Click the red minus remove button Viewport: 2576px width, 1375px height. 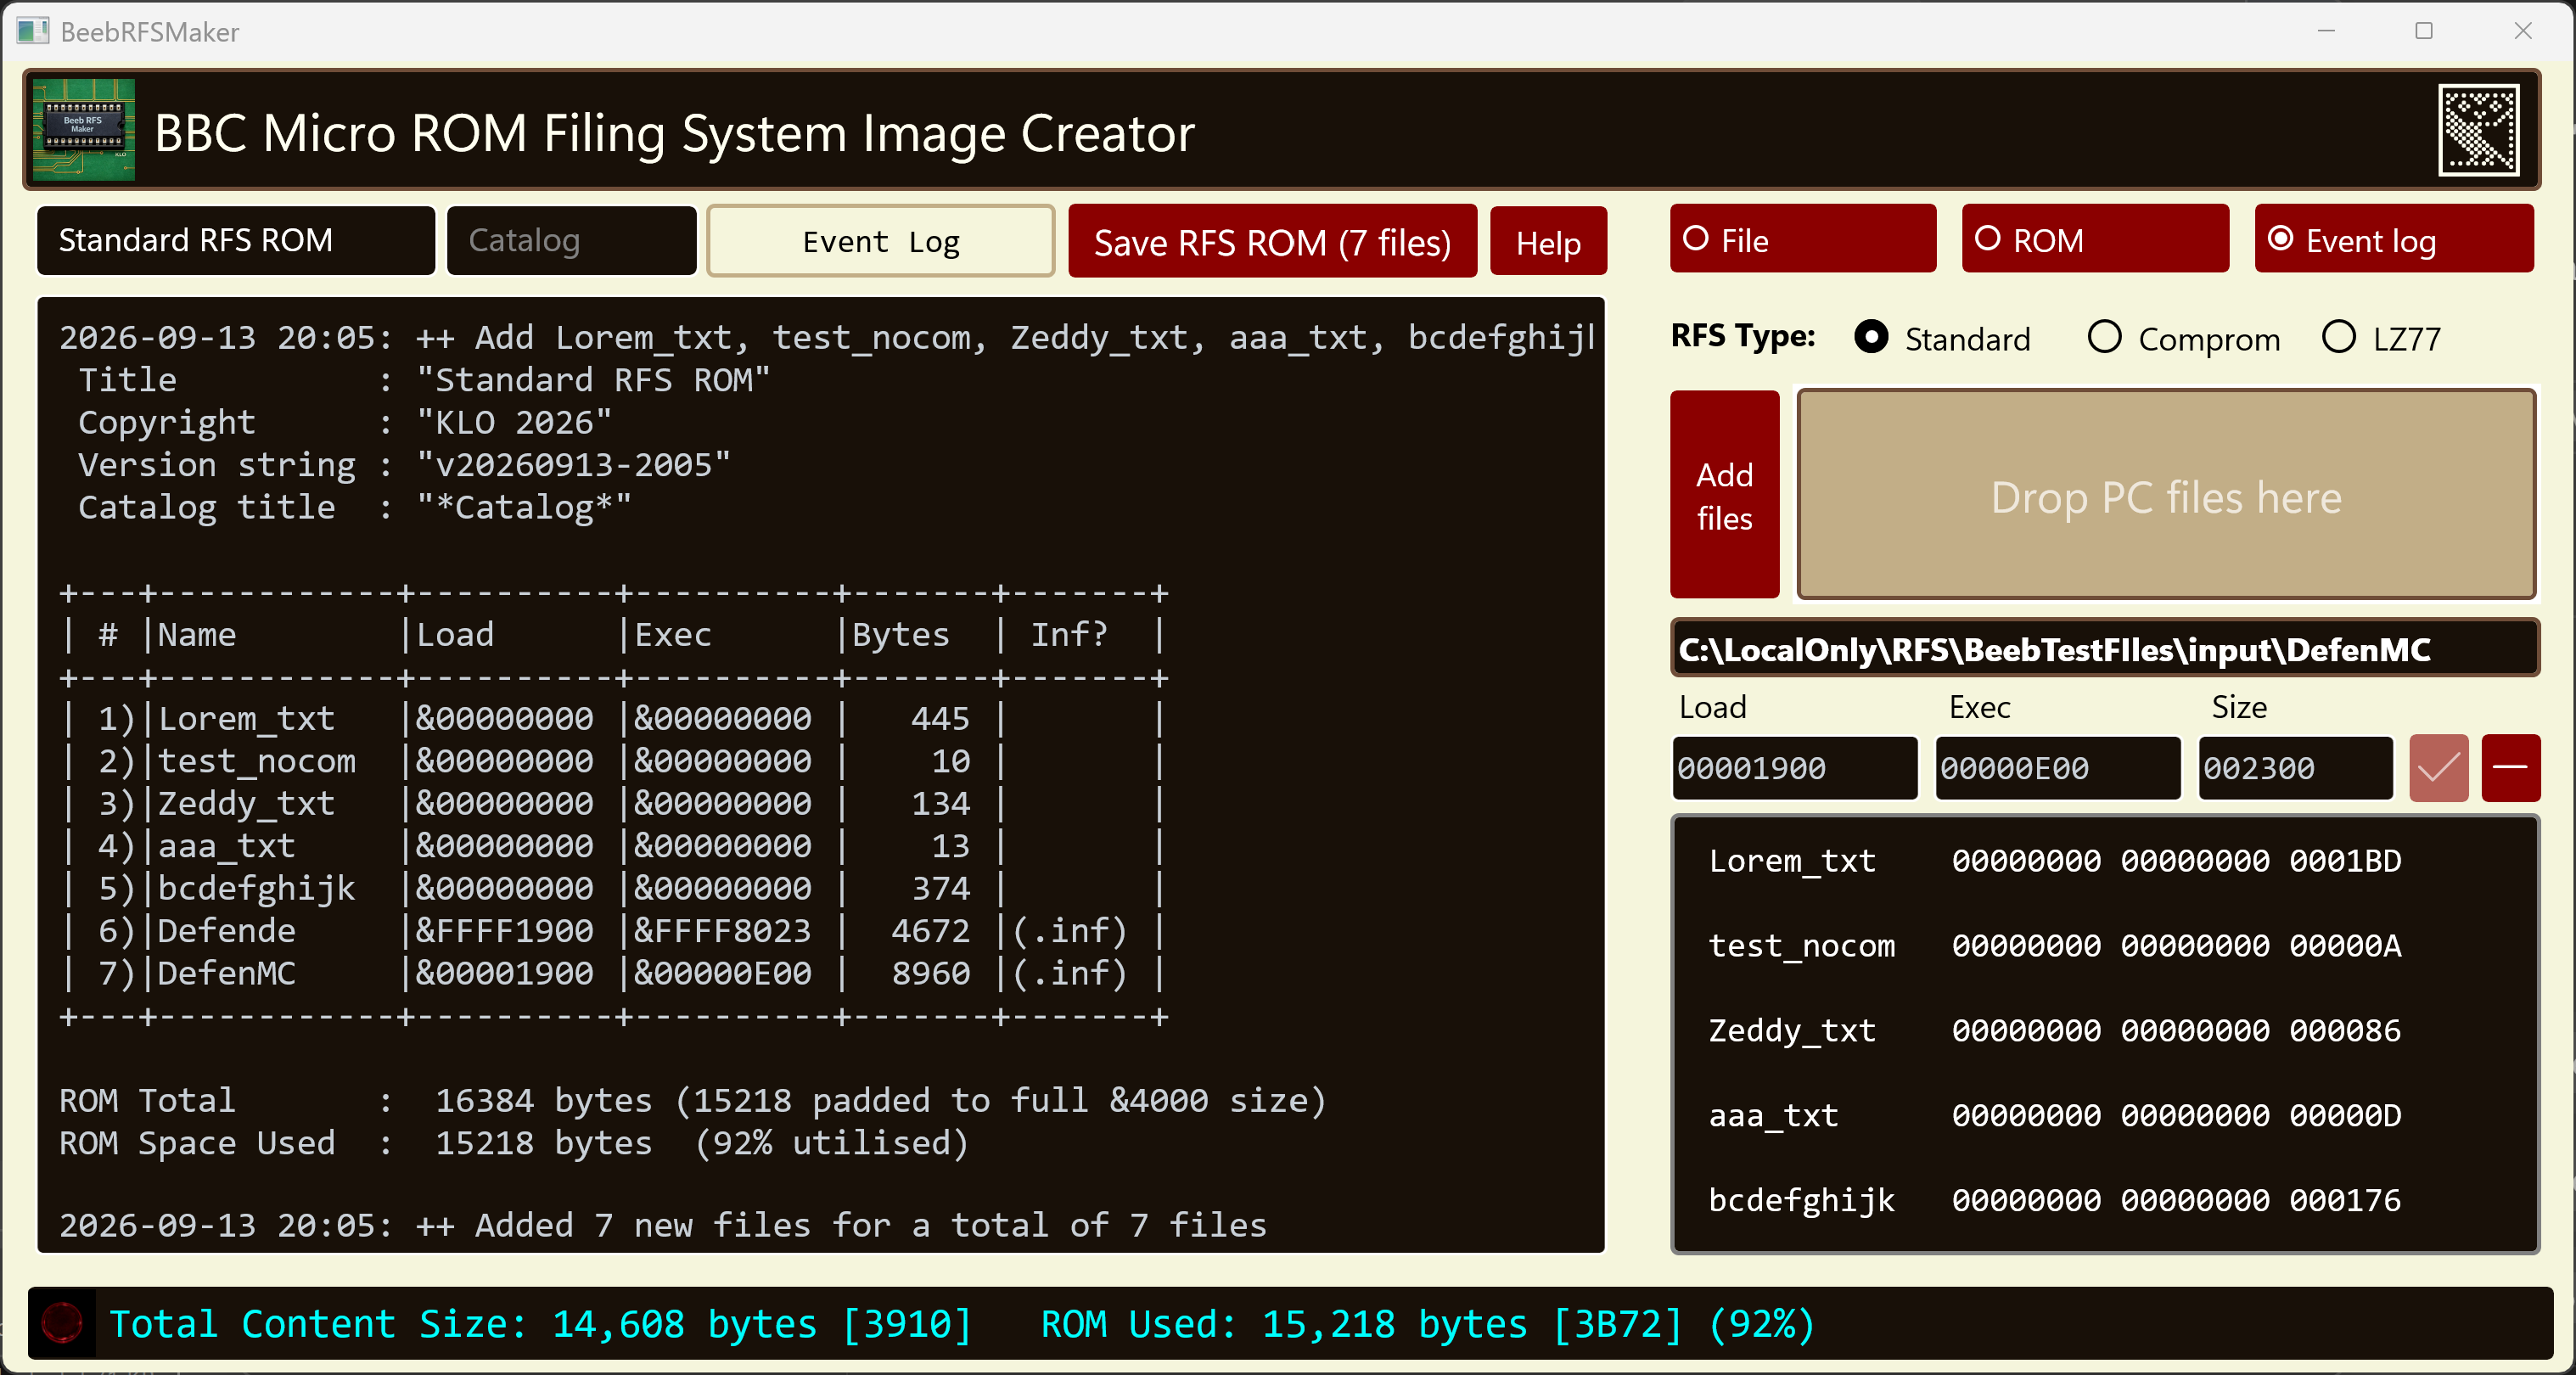pos(2510,768)
